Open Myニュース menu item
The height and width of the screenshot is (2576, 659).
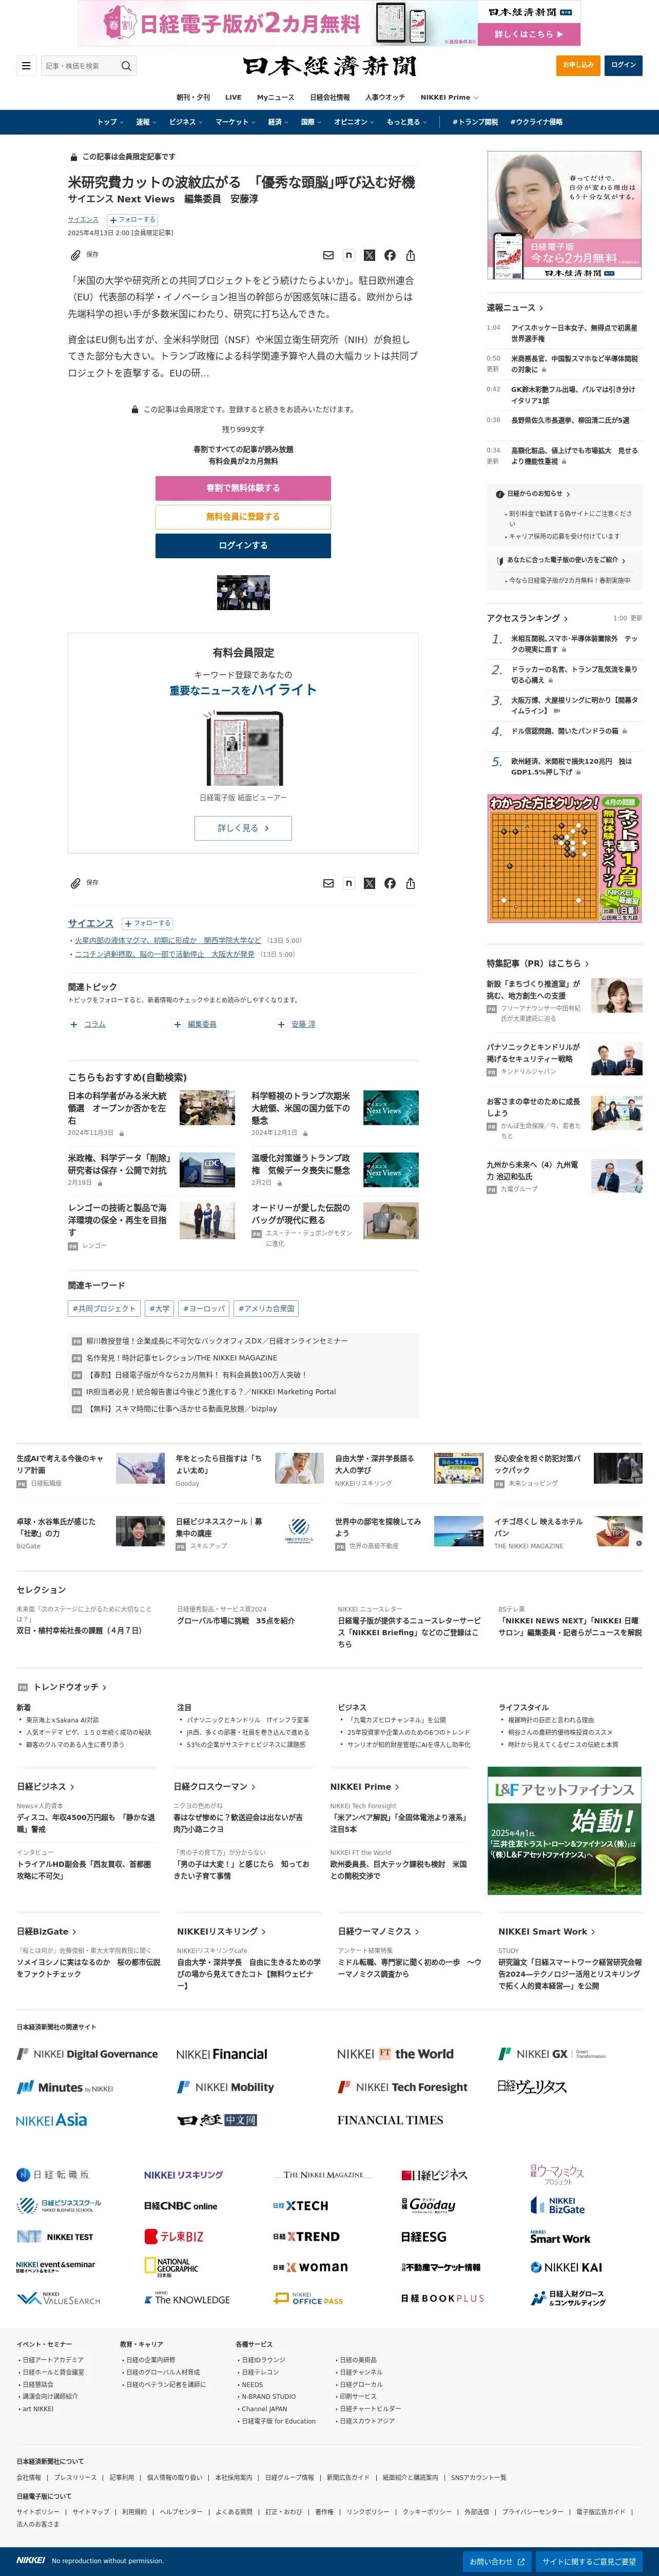(276, 97)
